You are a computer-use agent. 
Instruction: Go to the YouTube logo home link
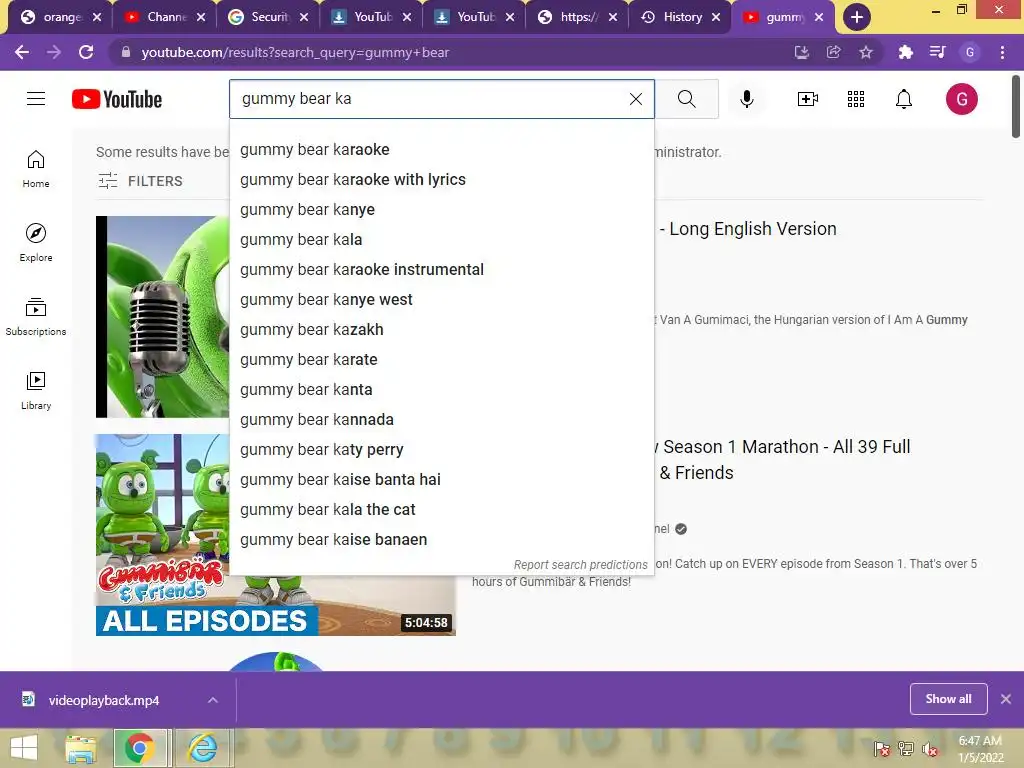[117, 99]
